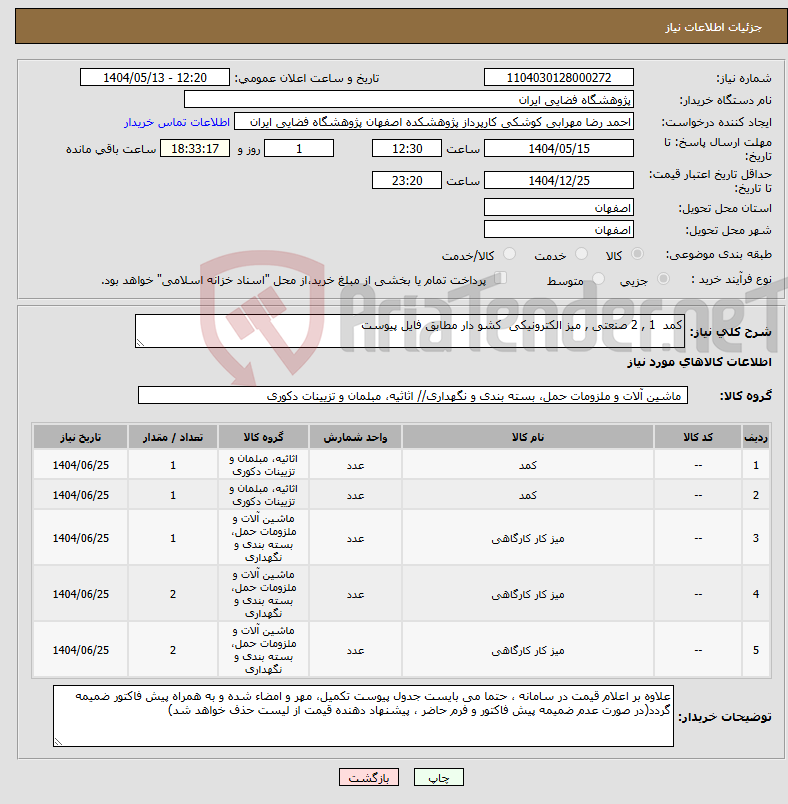Click the اطلاعات کالاهای مورد نیاز heading
Screen dimensions: 788x804
pyautogui.click(x=699, y=362)
